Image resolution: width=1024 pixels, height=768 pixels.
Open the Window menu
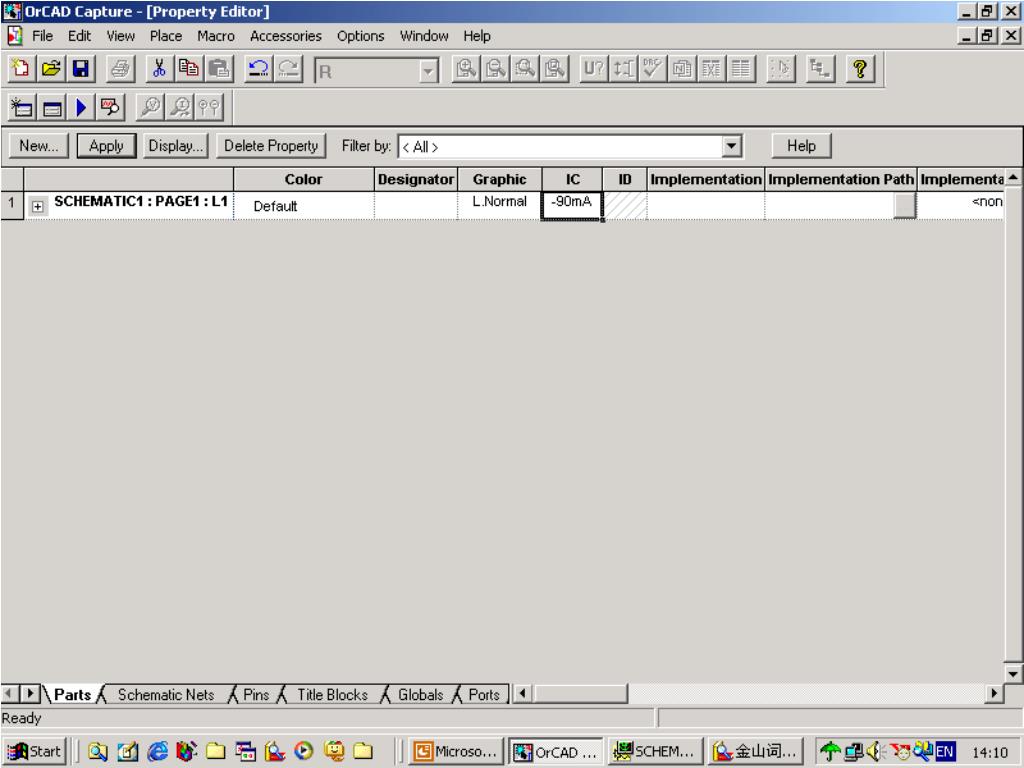click(x=424, y=36)
